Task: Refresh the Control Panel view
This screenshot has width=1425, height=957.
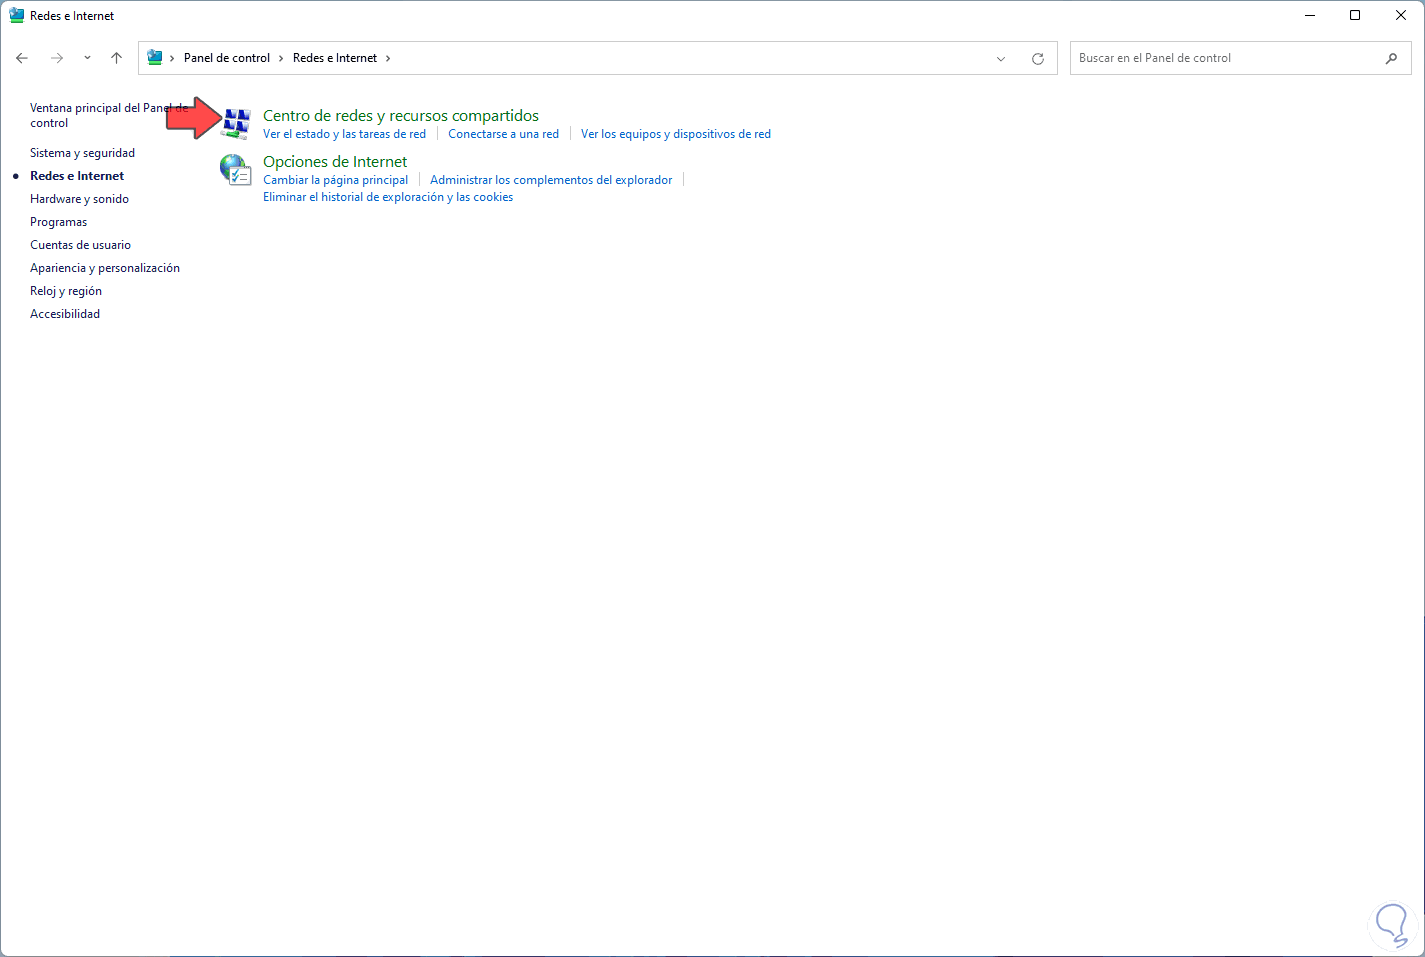Action: click(x=1038, y=58)
